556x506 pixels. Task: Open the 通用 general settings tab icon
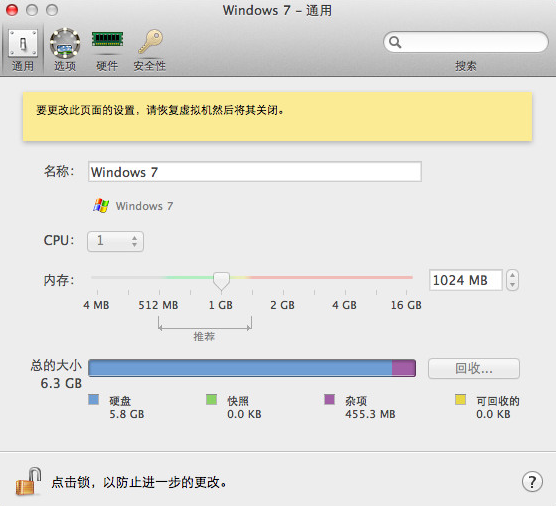(x=23, y=43)
